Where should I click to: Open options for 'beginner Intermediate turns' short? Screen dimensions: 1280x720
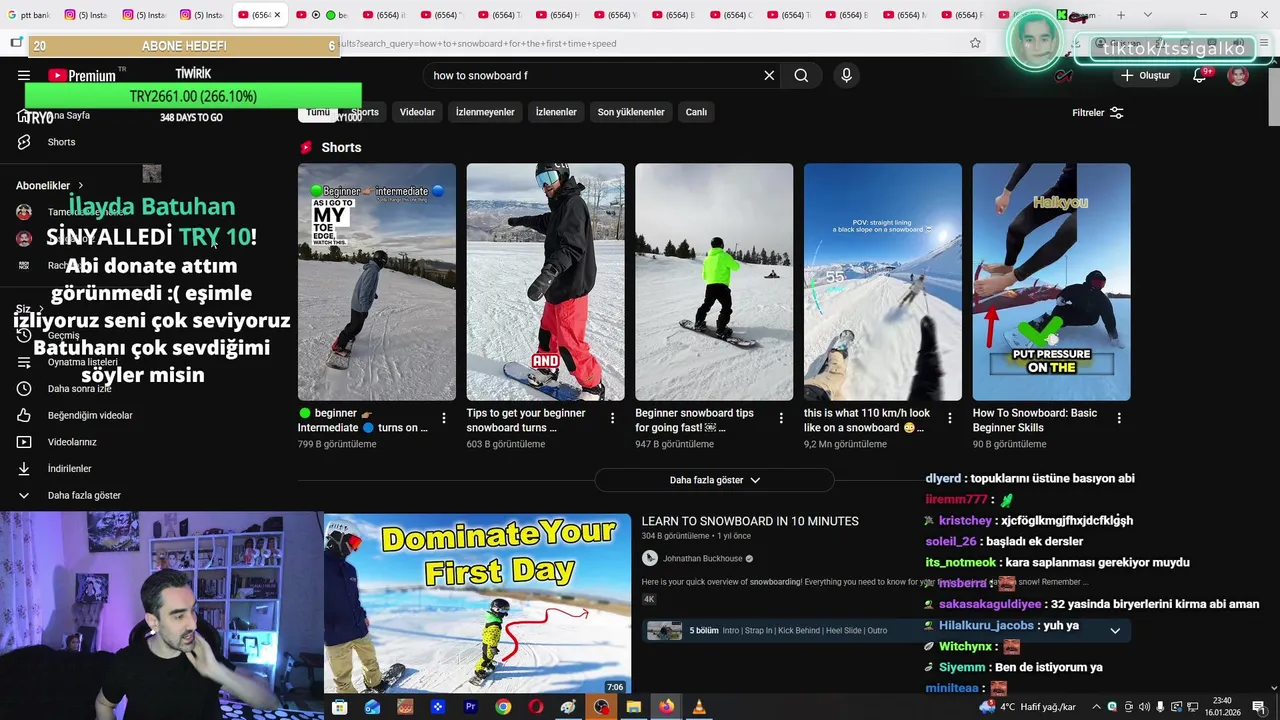pyautogui.click(x=444, y=418)
